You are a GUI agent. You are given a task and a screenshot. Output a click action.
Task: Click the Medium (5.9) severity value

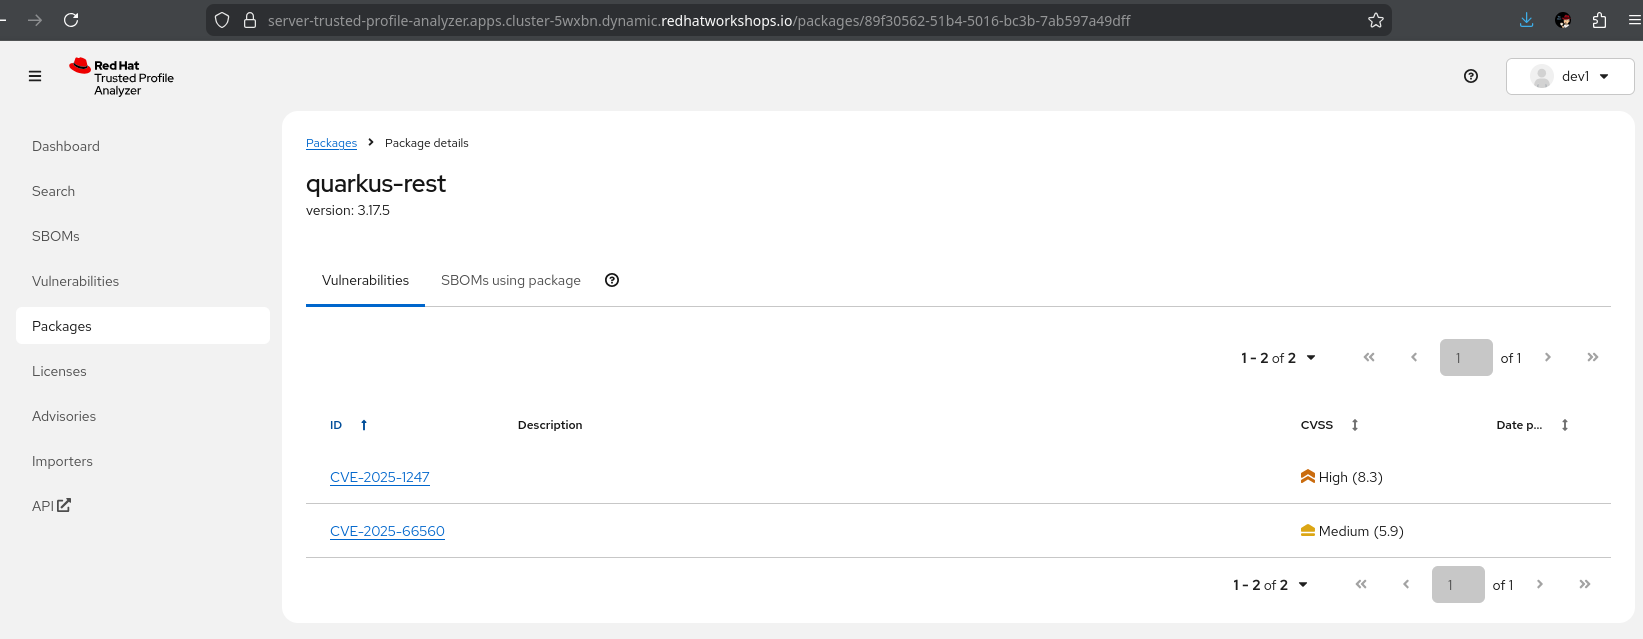1352,531
